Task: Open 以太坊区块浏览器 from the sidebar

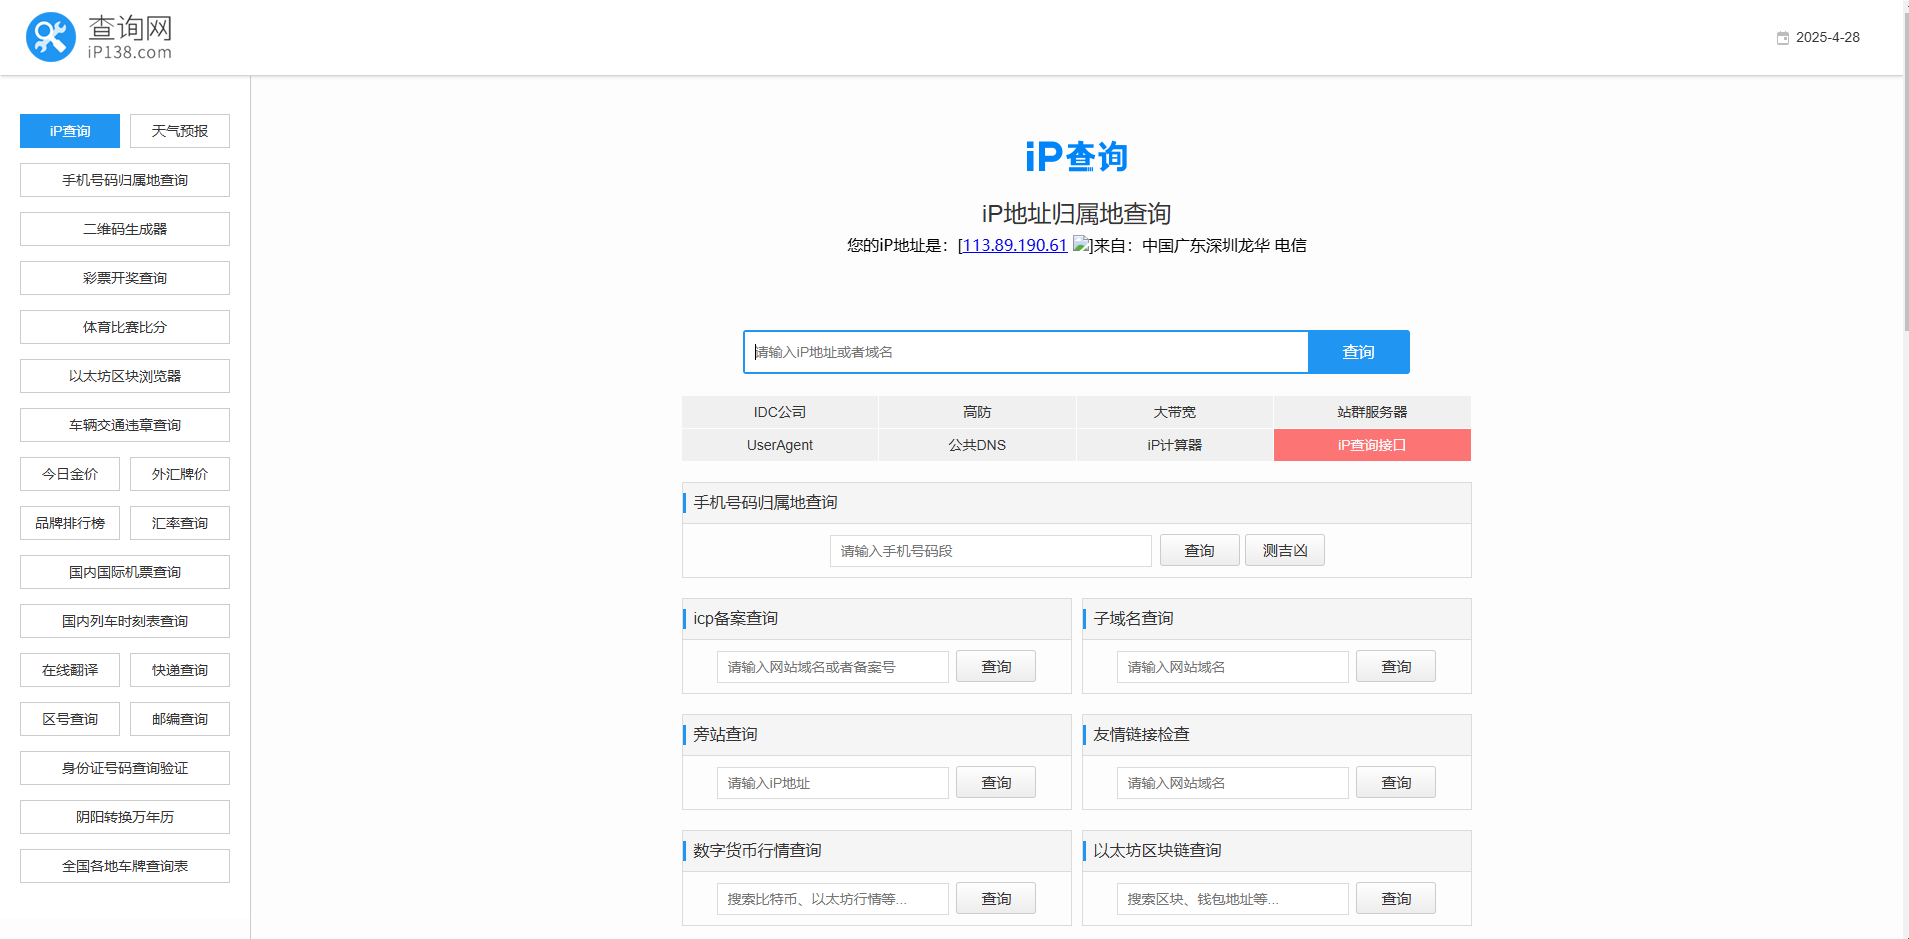Action: (x=124, y=375)
